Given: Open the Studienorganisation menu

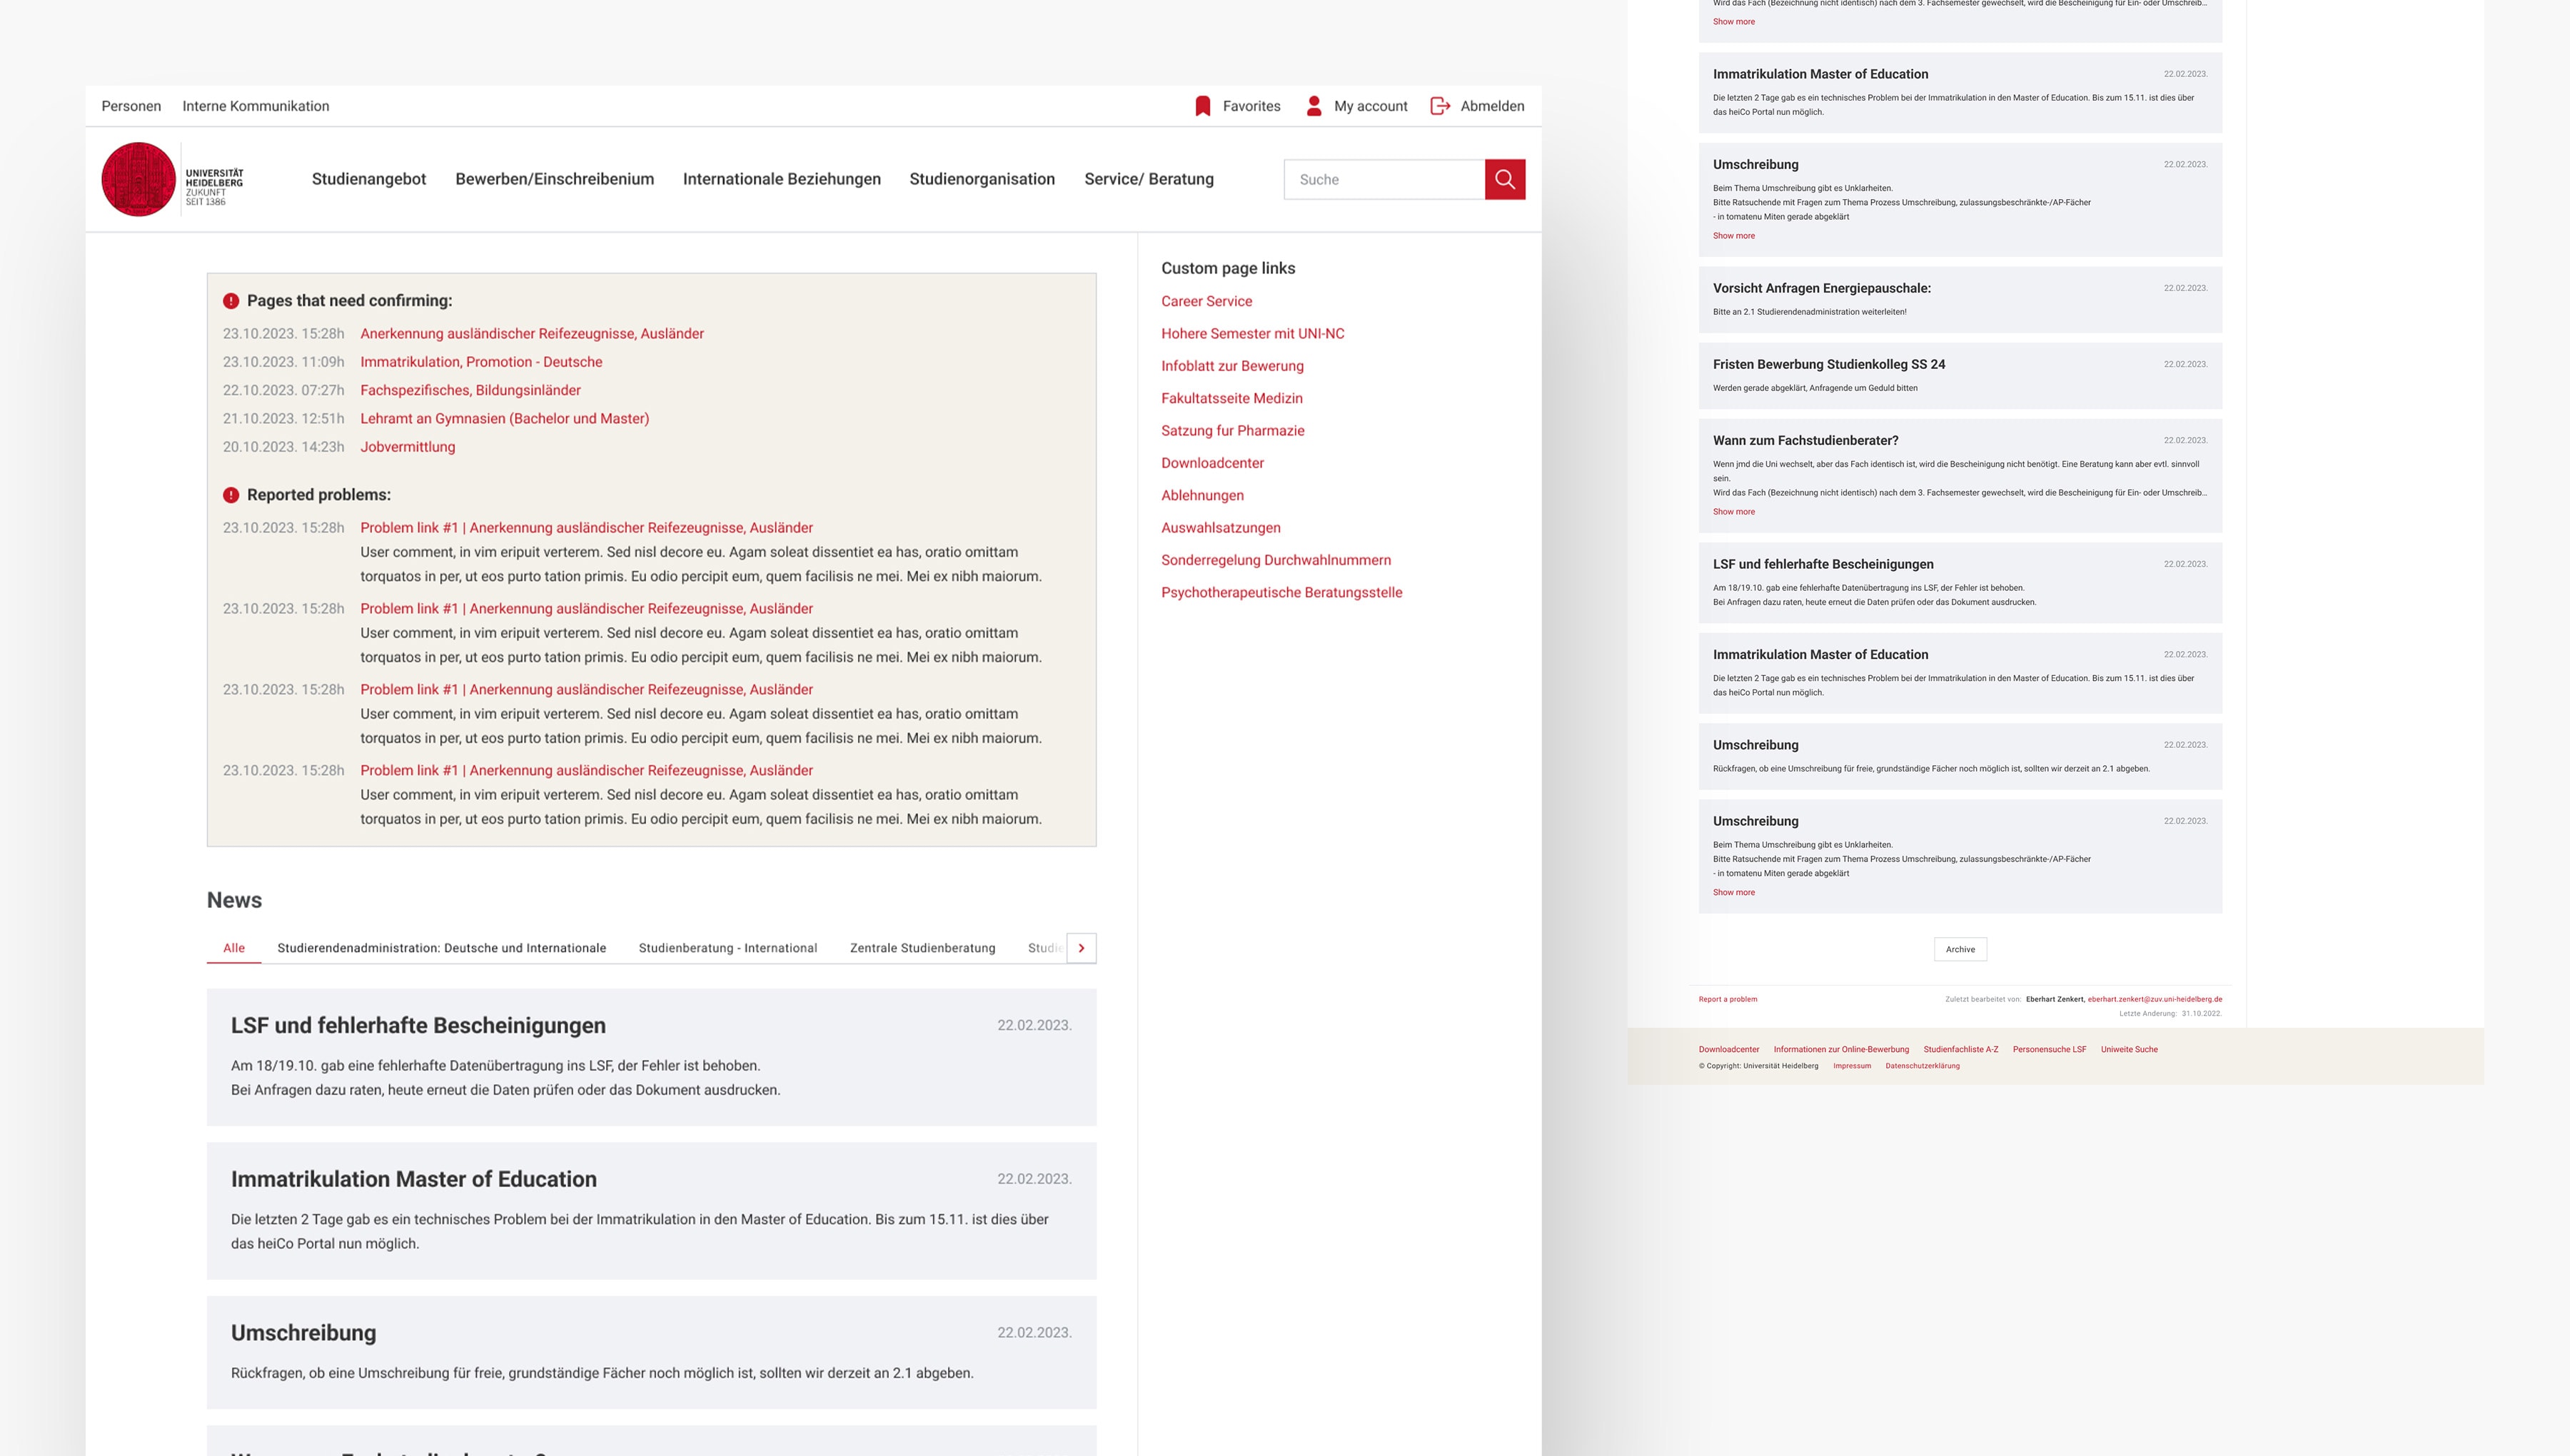Looking at the screenshot, I should (982, 179).
